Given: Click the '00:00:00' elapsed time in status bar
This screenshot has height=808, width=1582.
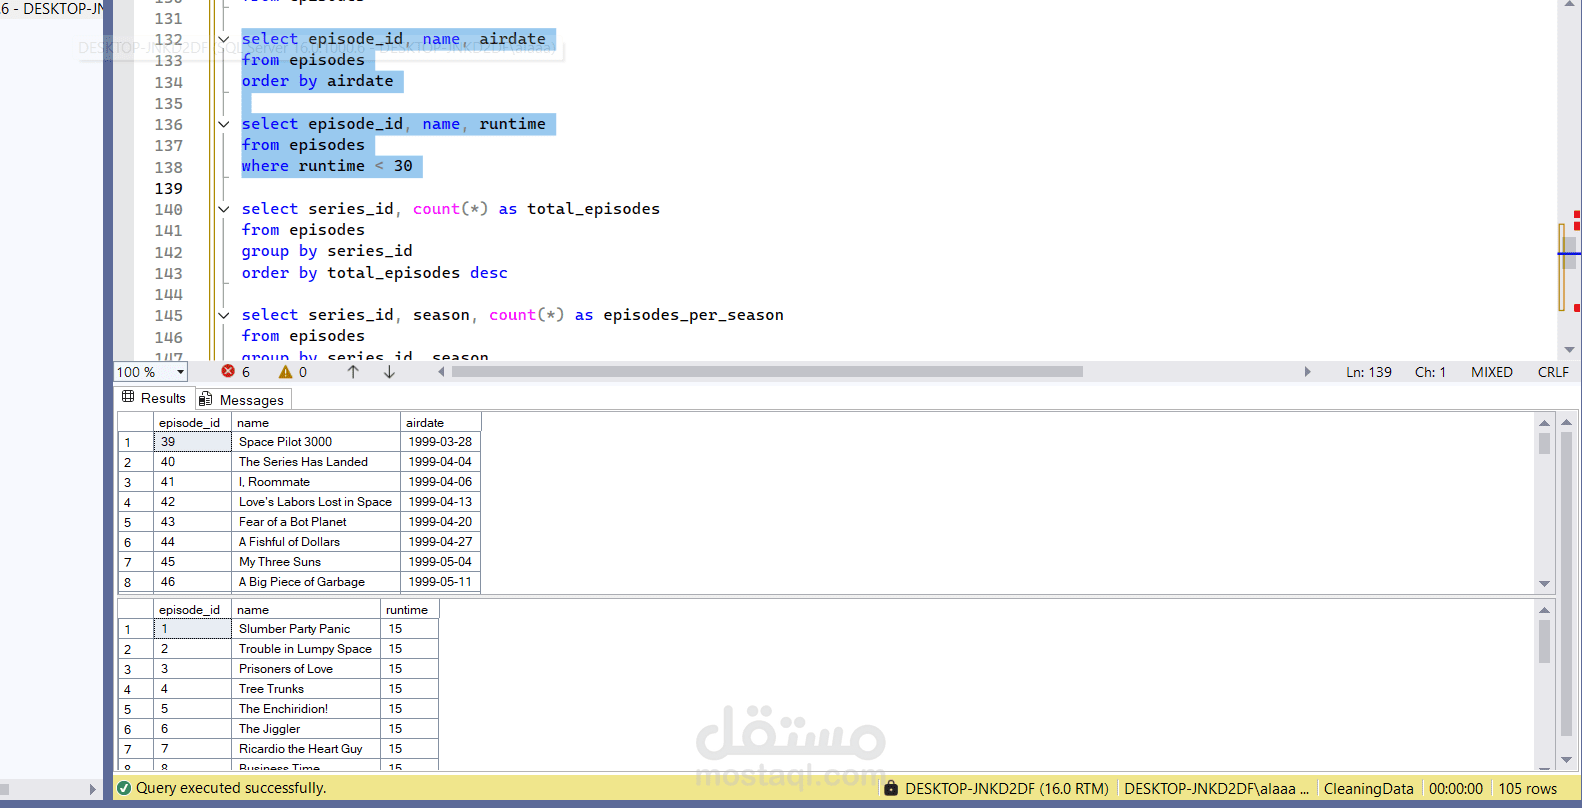Looking at the screenshot, I should coord(1456,789).
